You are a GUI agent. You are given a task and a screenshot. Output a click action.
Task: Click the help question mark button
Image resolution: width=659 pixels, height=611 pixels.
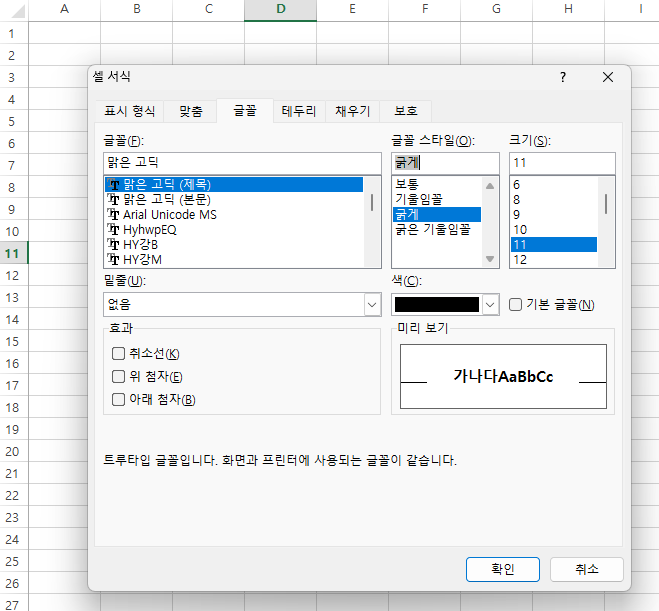click(x=563, y=77)
